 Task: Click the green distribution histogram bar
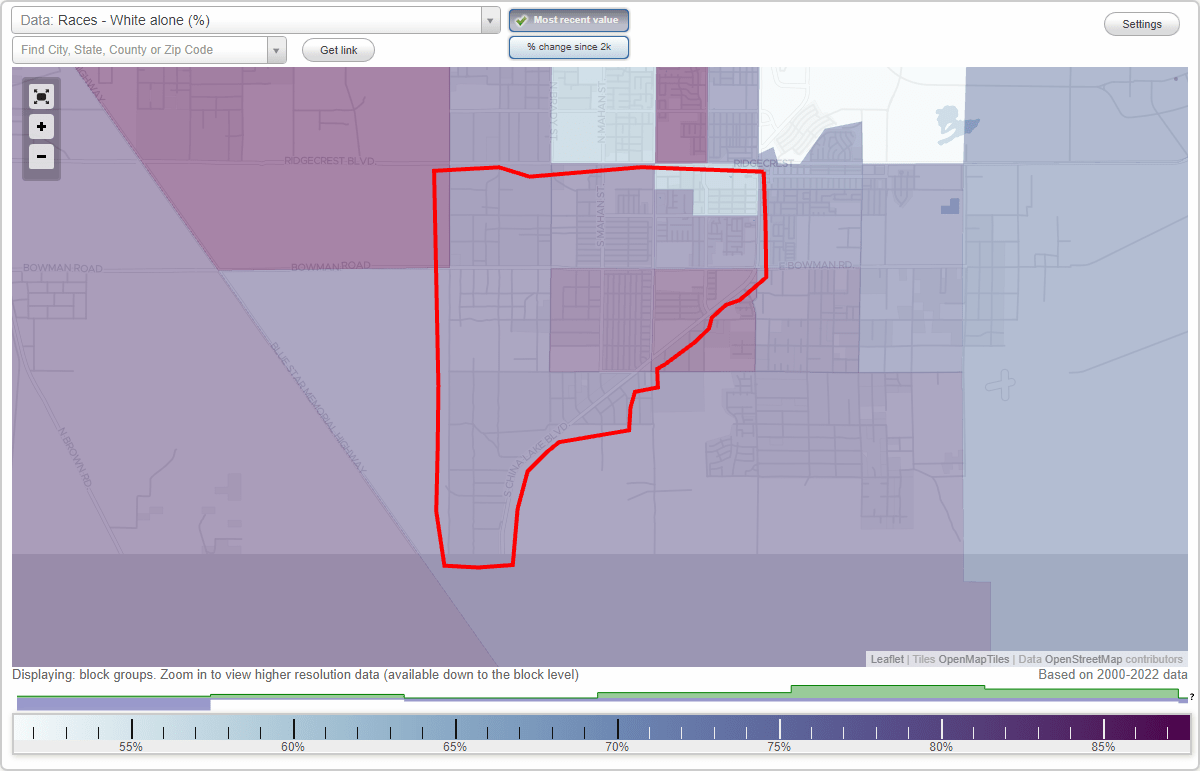click(x=887, y=691)
